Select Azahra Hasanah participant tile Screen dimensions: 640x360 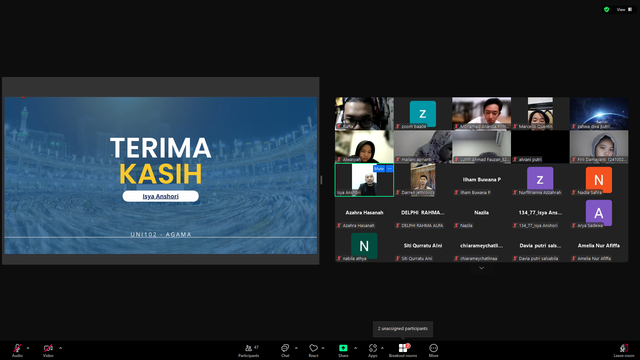coord(364,213)
